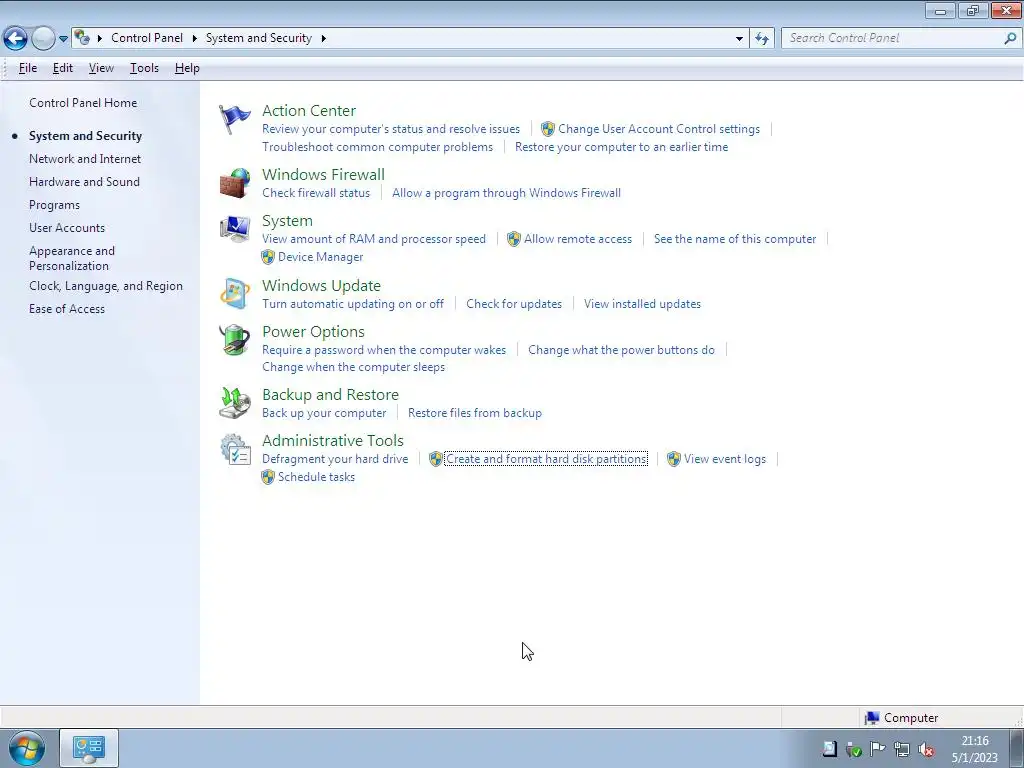
Task: Click the Control Panel taskbar button
Action: click(x=89, y=748)
